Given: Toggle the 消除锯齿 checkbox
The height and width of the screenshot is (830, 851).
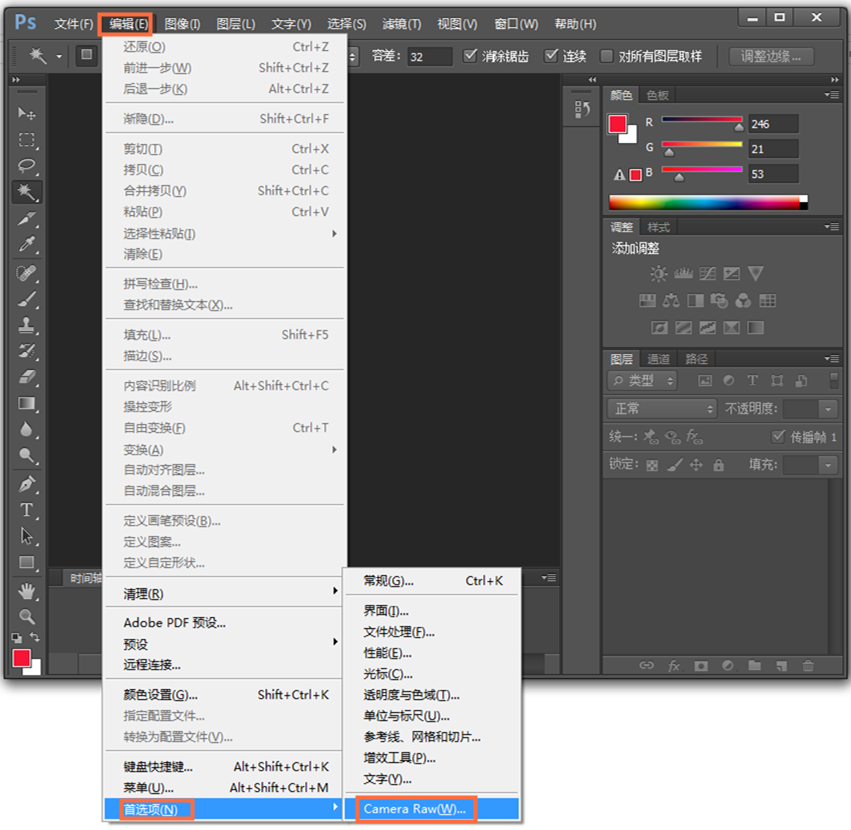Looking at the screenshot, I should click(470, 56).
